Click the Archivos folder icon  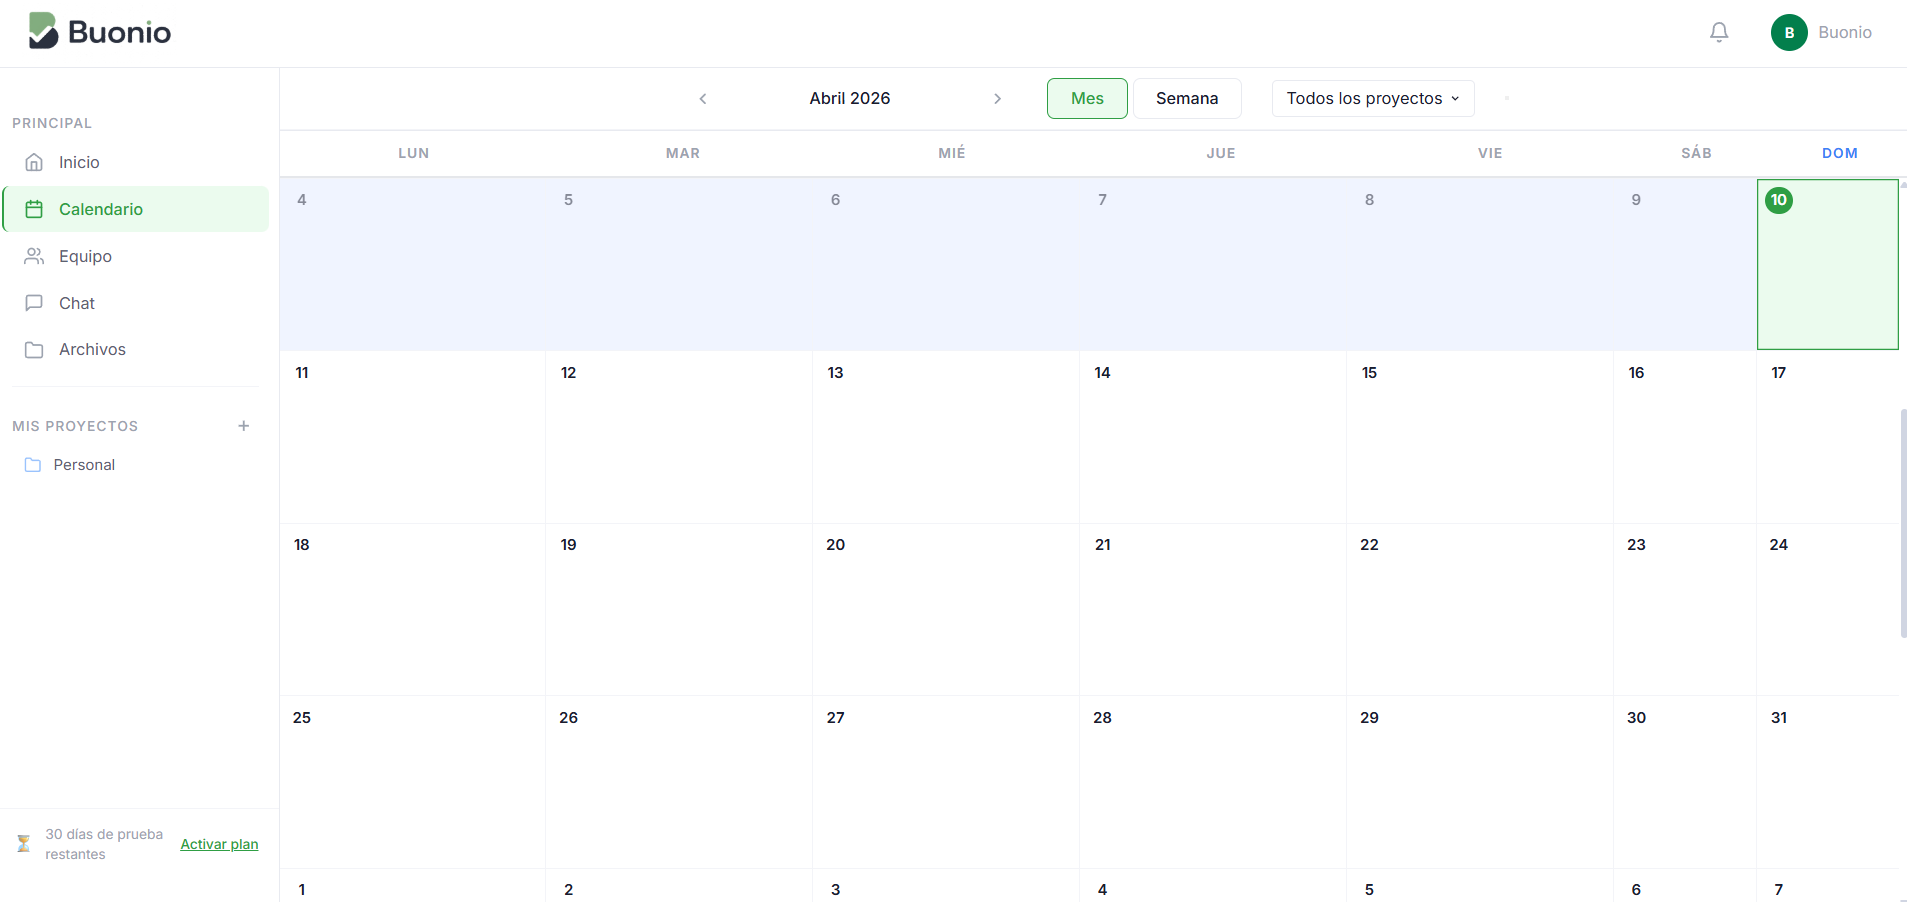(34, 350)
